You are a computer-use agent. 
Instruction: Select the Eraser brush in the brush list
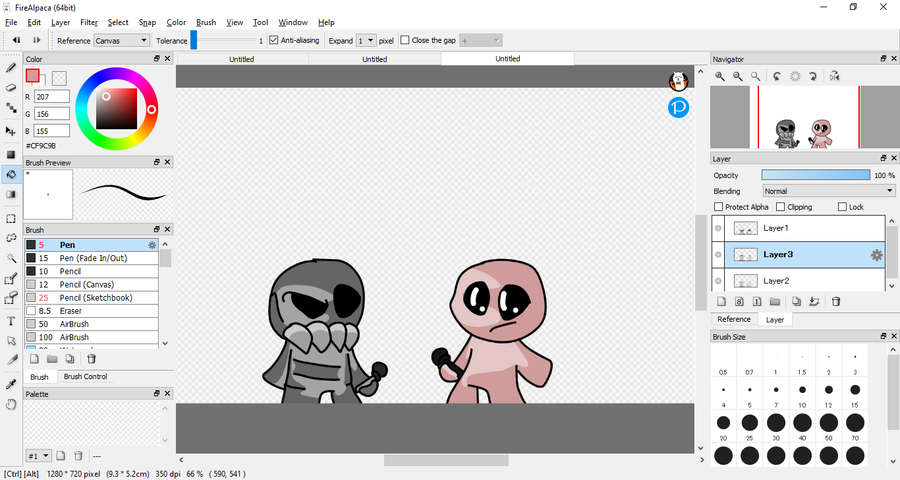click(x=92, y=311)
